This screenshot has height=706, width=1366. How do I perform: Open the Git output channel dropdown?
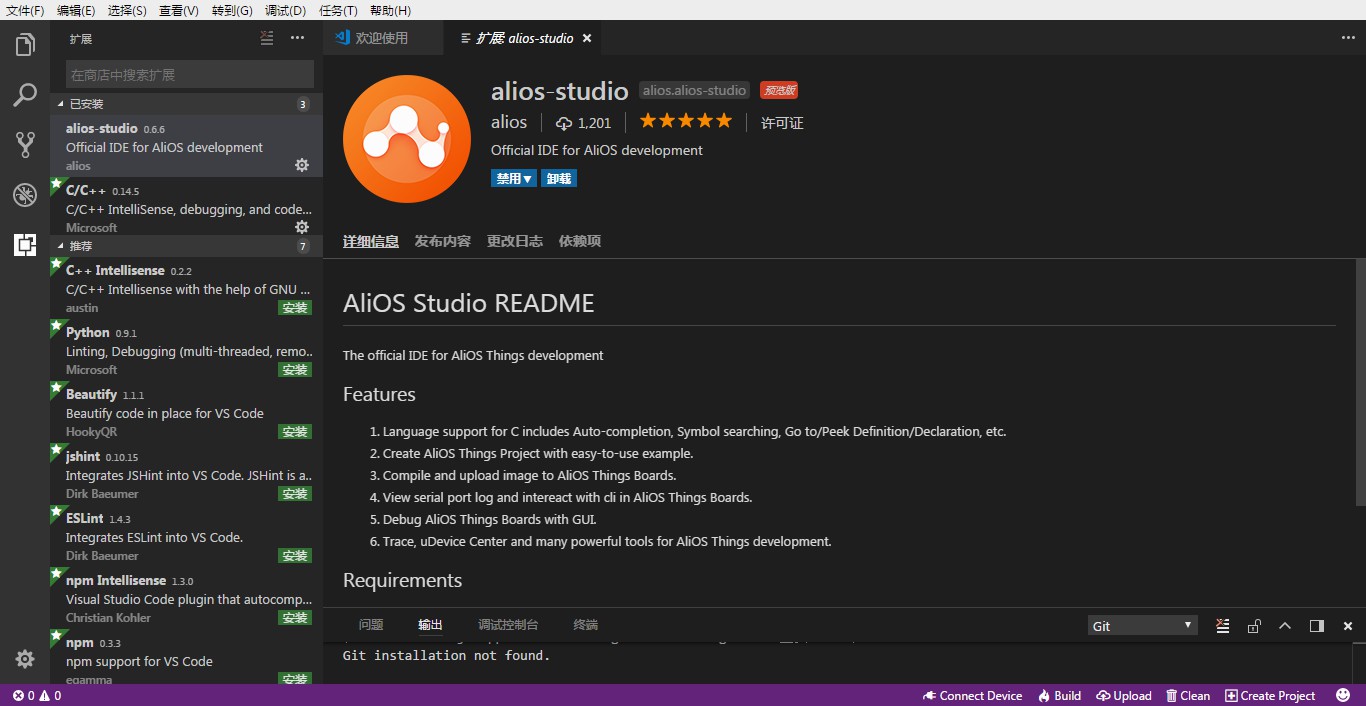(x=1143, y=626)
